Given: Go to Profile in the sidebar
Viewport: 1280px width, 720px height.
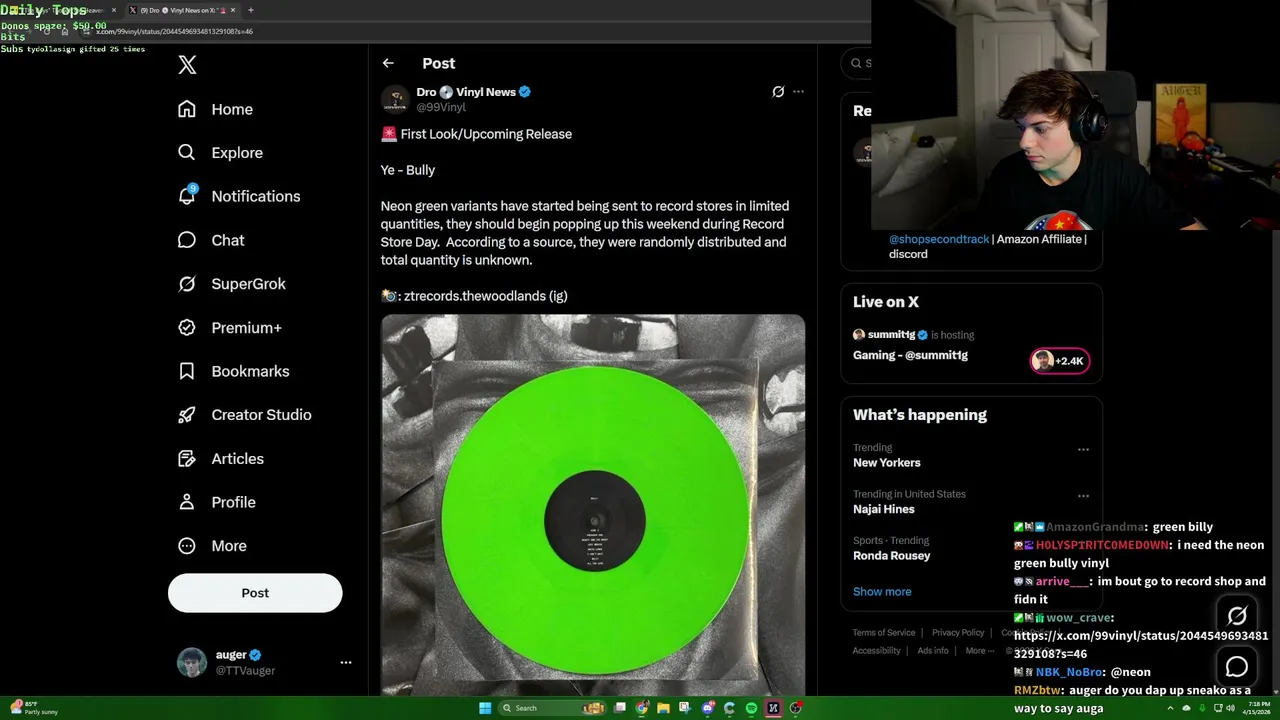Looking at the screenshot, I should point(217,502).
